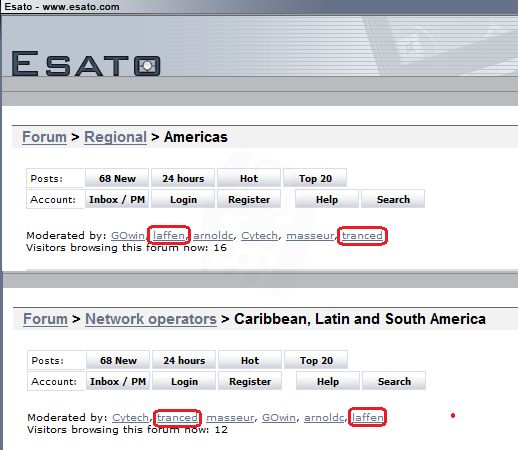Open moderator Cytech profile in Caribbean section
The width and height of the screenshot is (518, 450).
coord(130,418)
